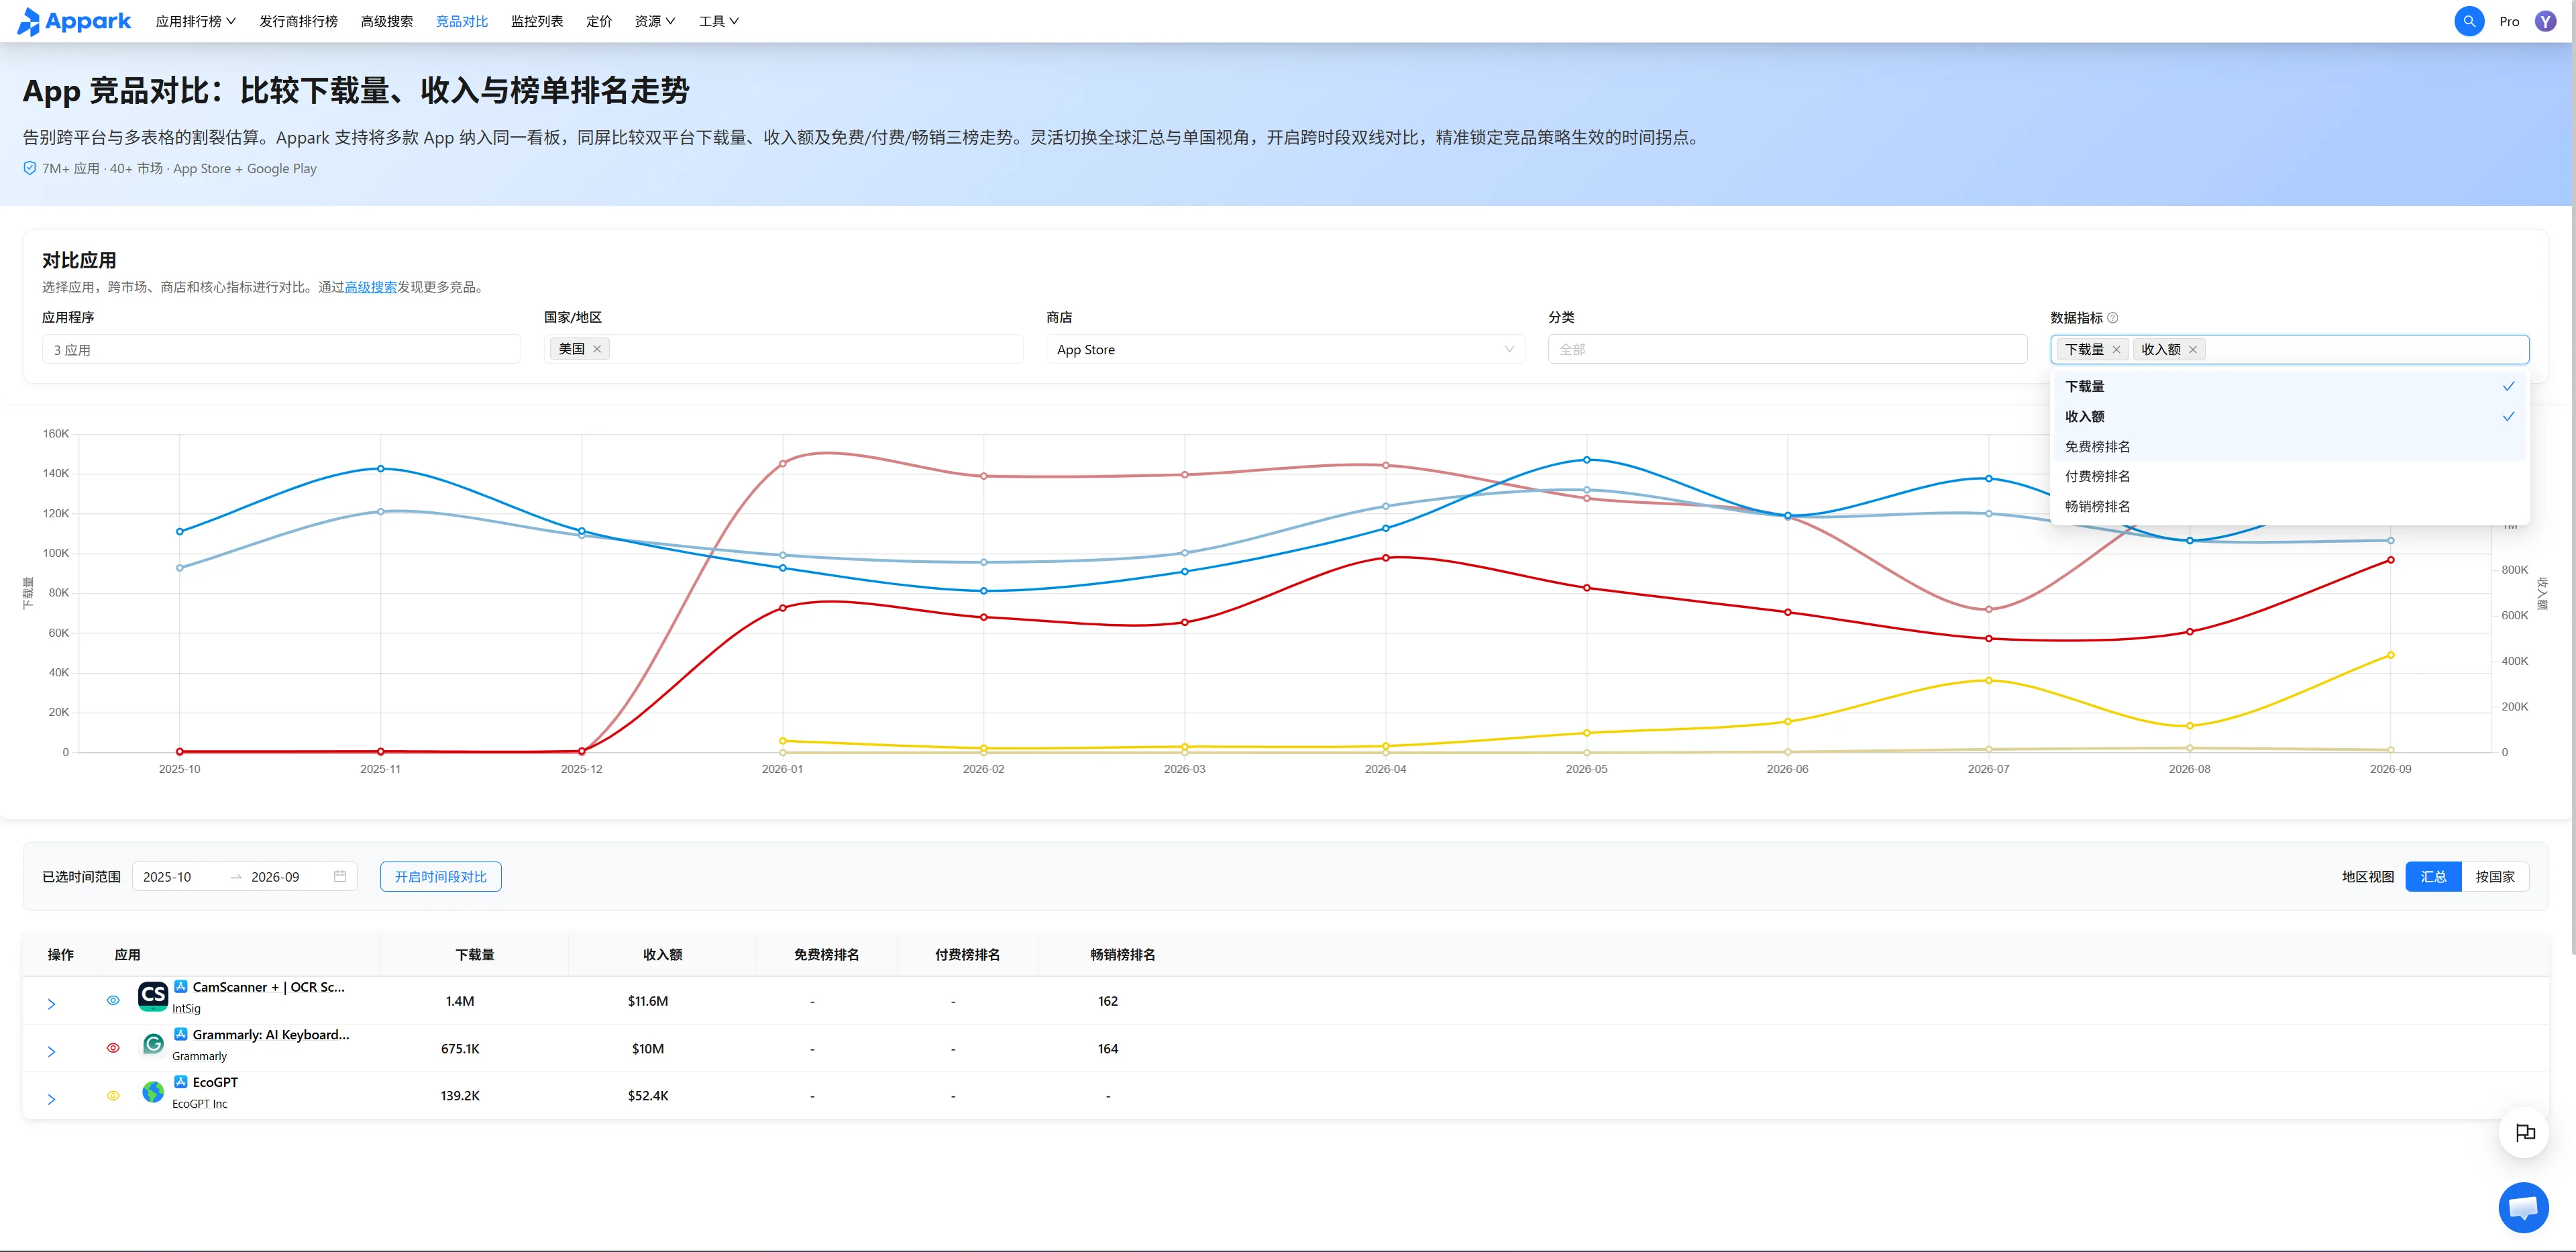Click the 免费榜排名 column header
Viewport: 2576px width, 1252px height.
pyautogui.click(x=826, y=954)
